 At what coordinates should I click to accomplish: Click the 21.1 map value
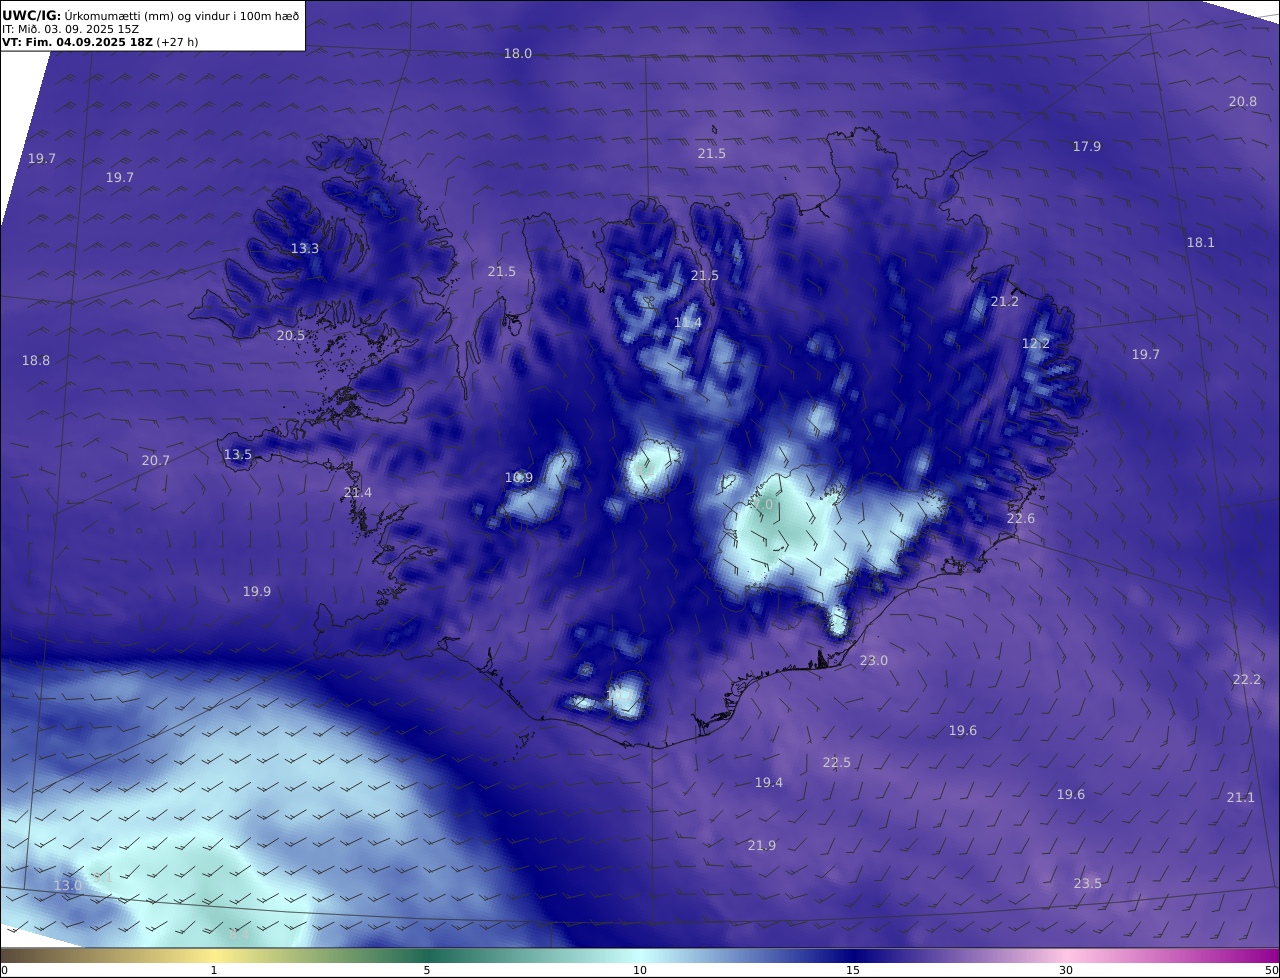pyautogui.click(x=1240, y=798)
